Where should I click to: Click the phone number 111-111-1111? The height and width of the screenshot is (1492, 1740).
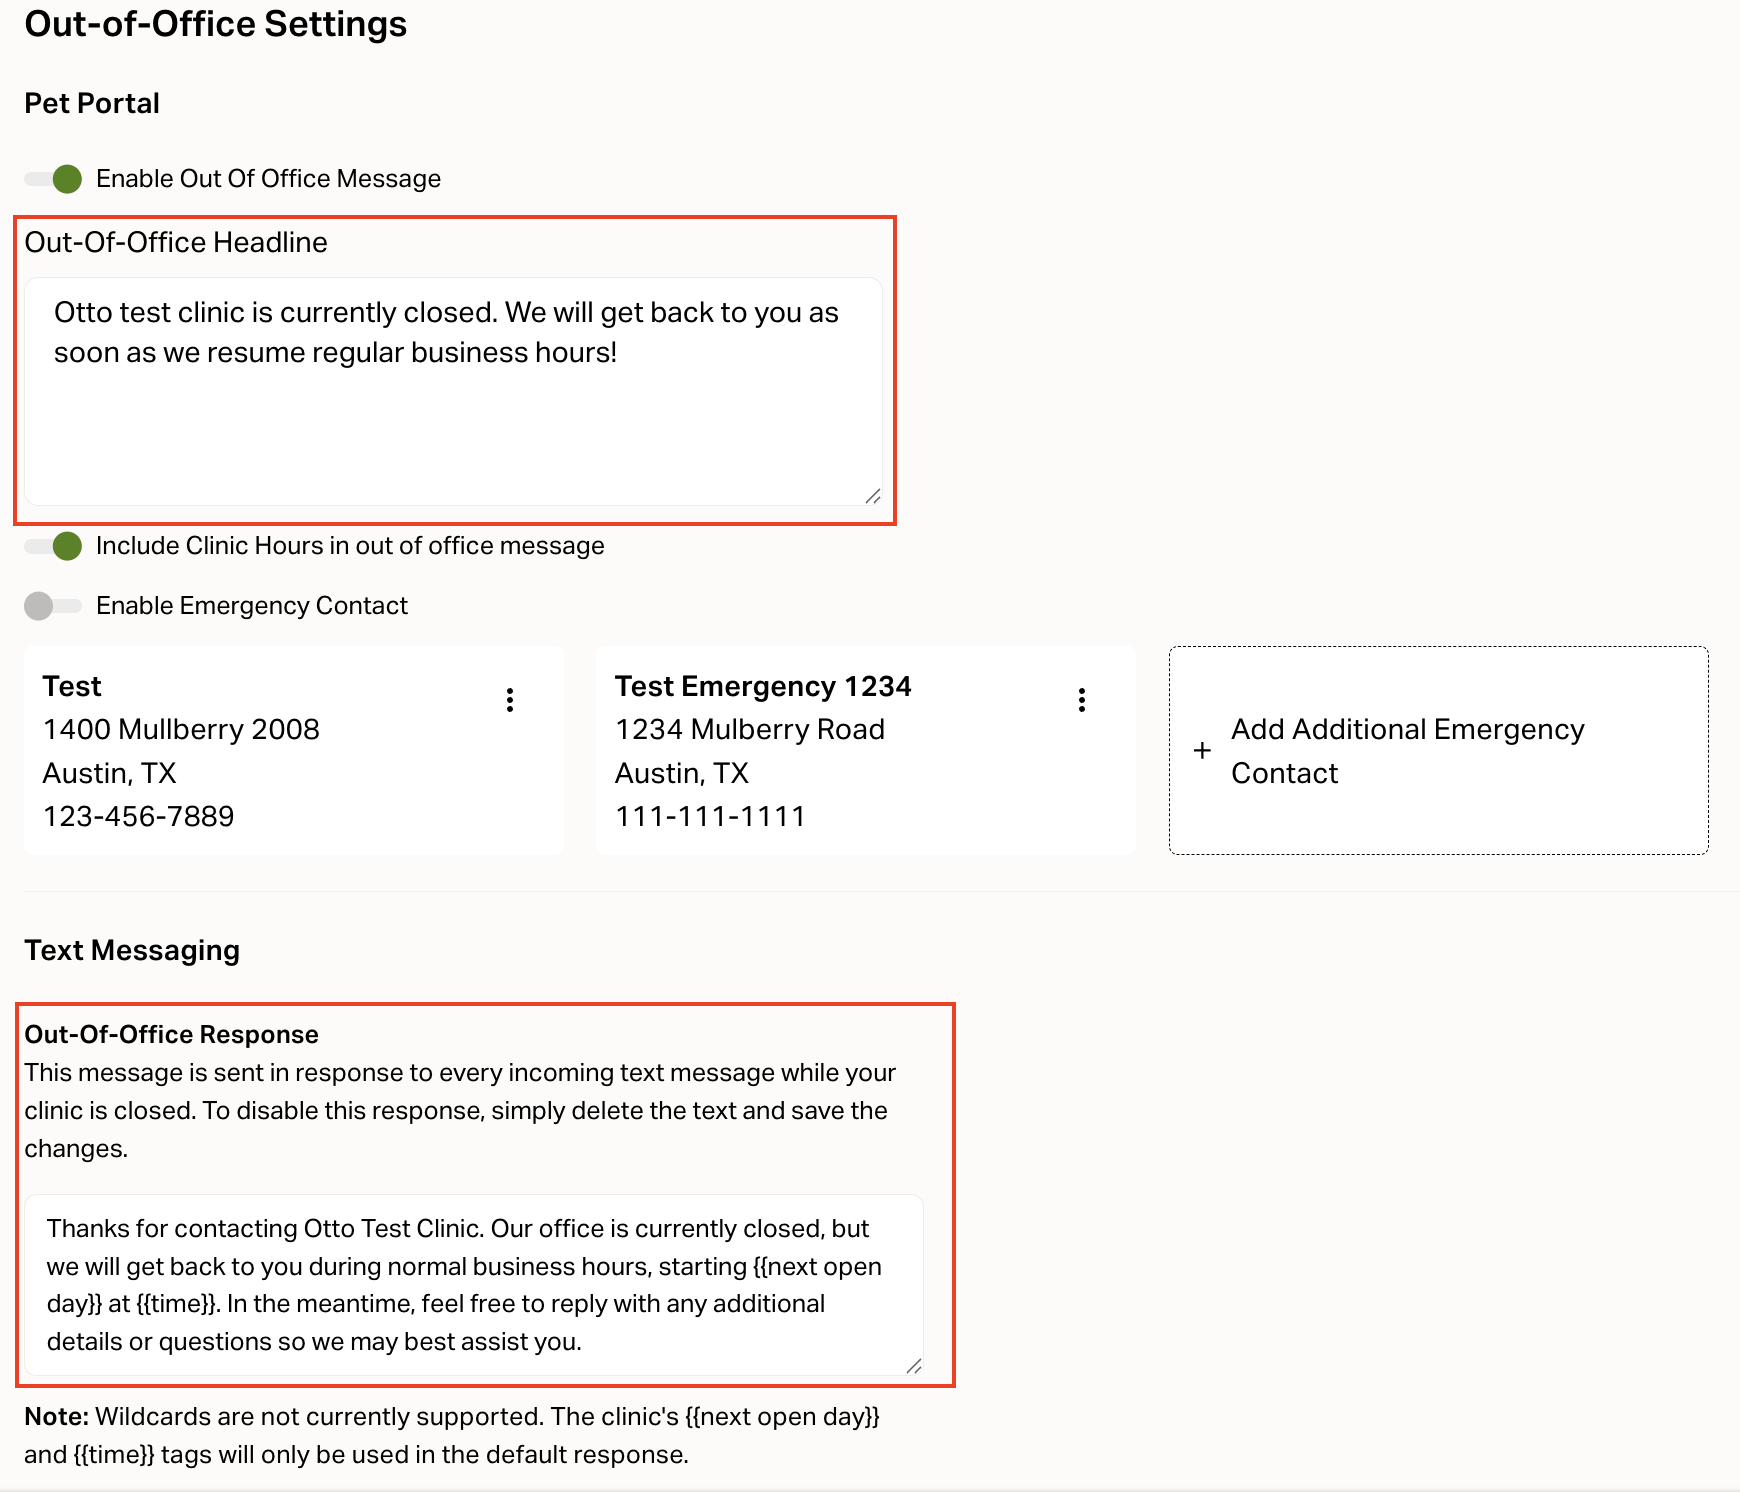[709, 817]
